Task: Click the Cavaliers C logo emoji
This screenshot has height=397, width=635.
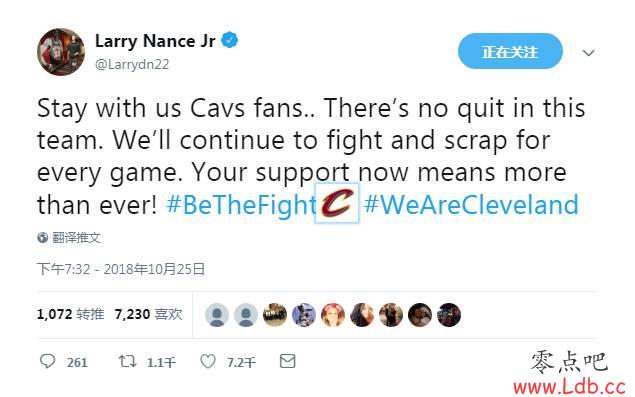Action: (337, 203)
